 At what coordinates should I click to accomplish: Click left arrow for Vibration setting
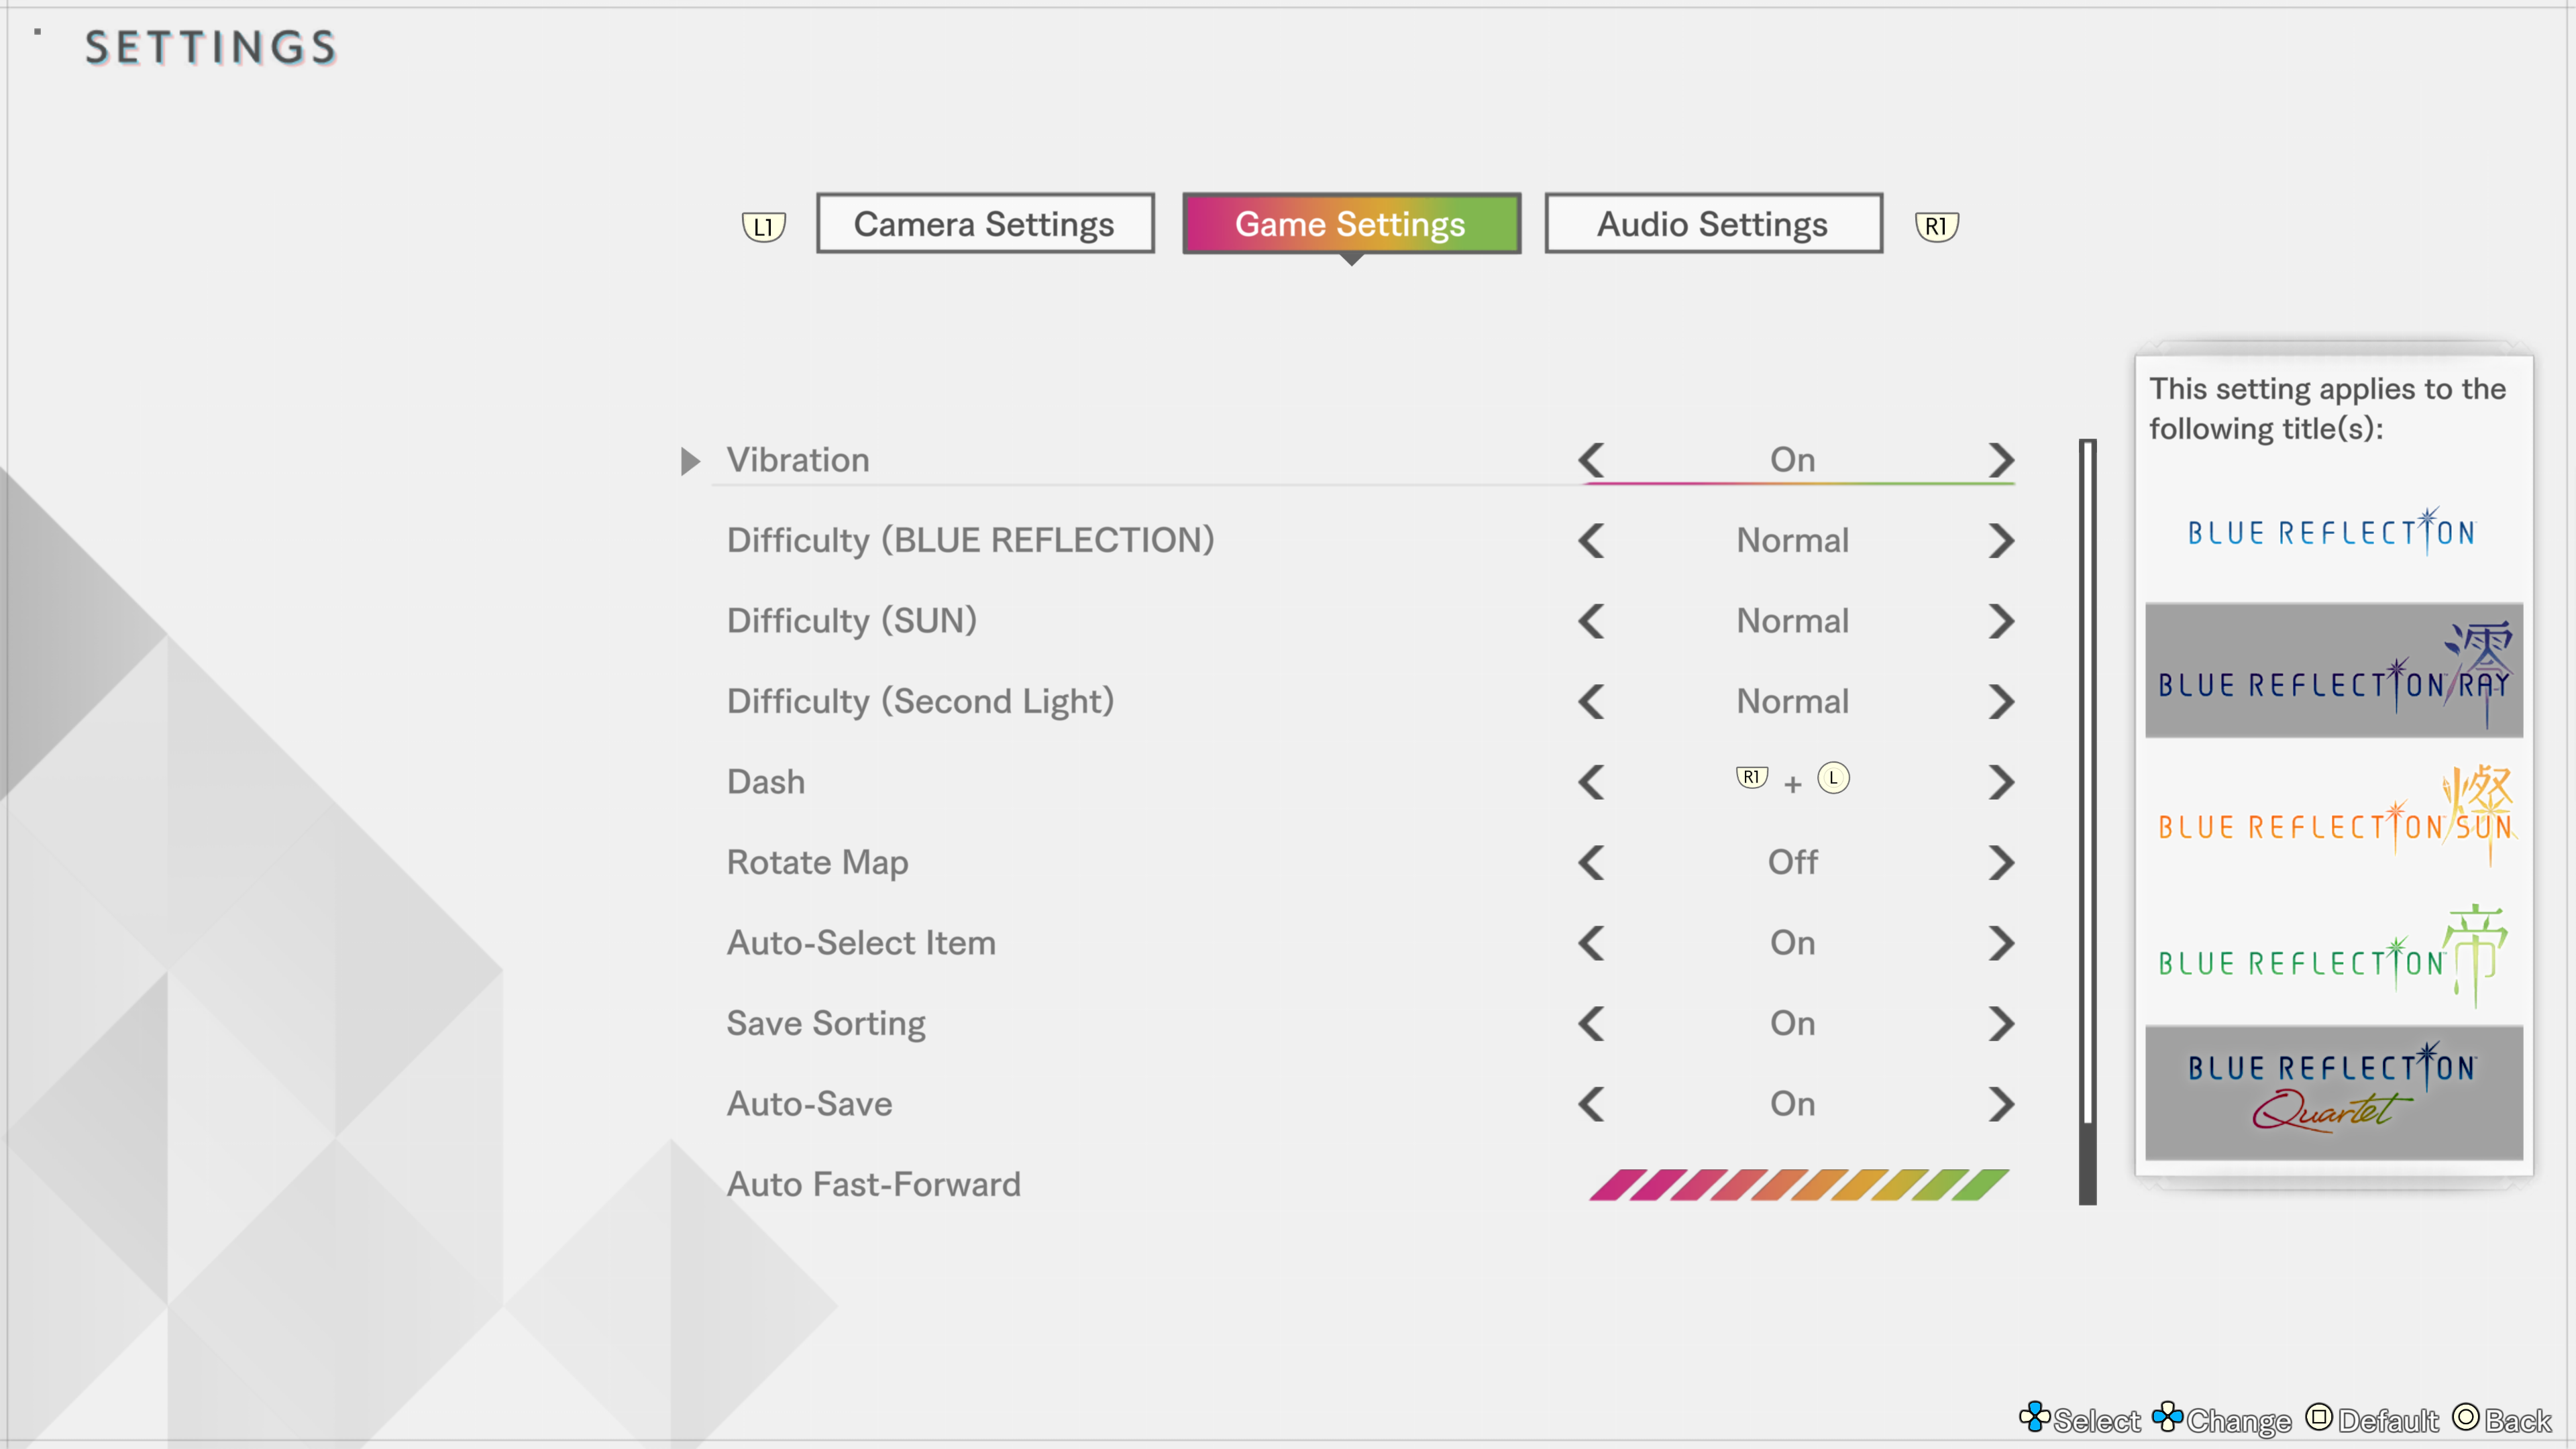tap(1591, 460)
